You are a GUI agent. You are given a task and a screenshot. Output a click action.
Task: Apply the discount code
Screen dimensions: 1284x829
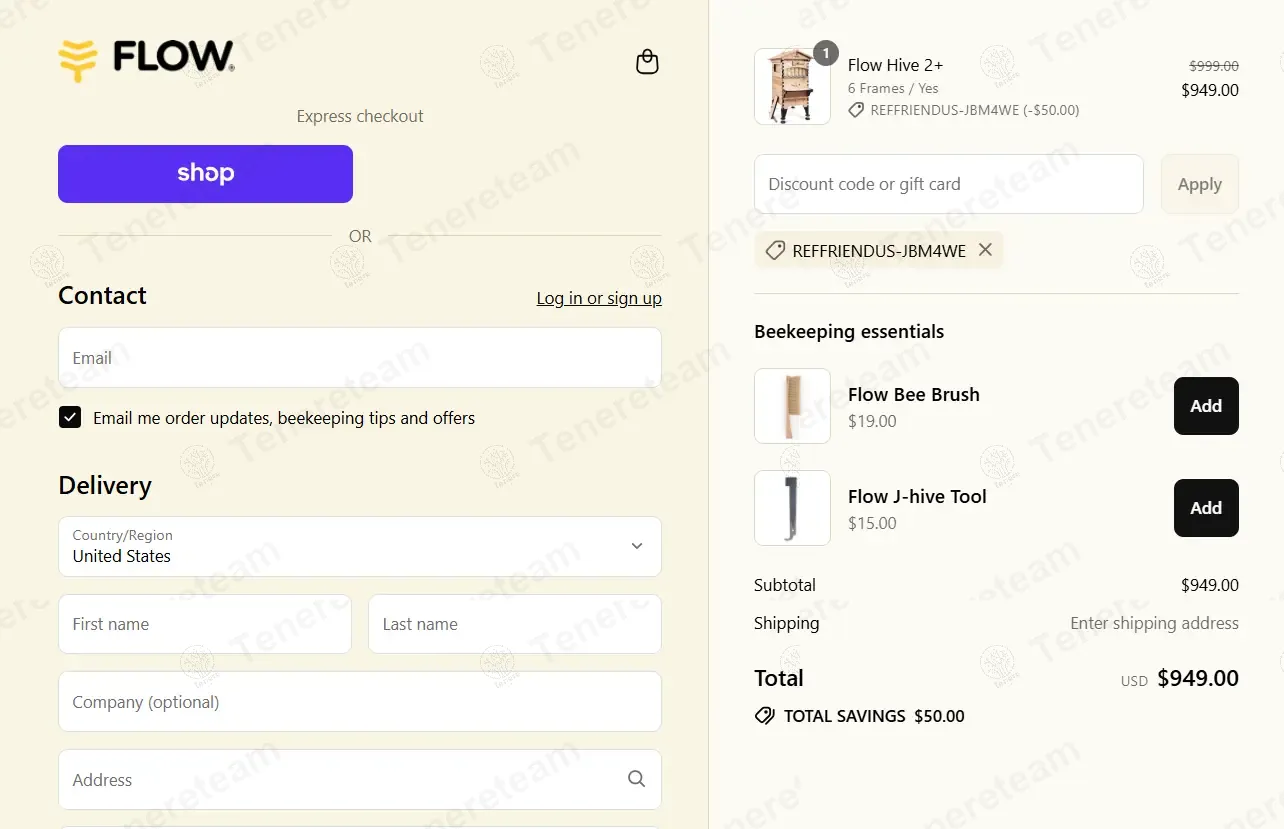click(1199, 184)
